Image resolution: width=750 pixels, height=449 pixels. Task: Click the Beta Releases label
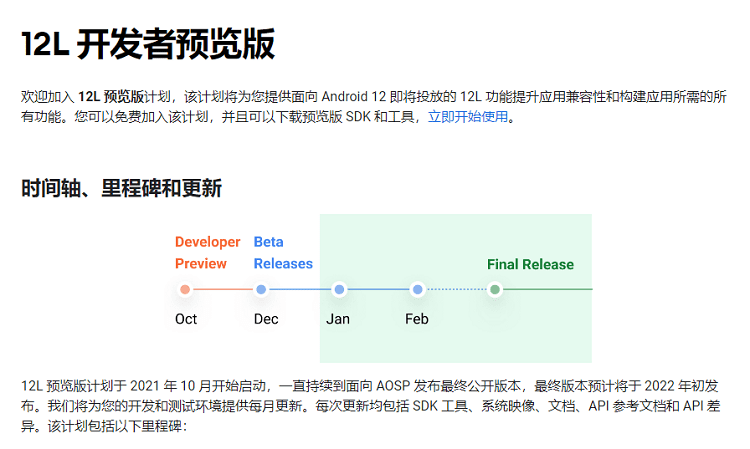283,252
